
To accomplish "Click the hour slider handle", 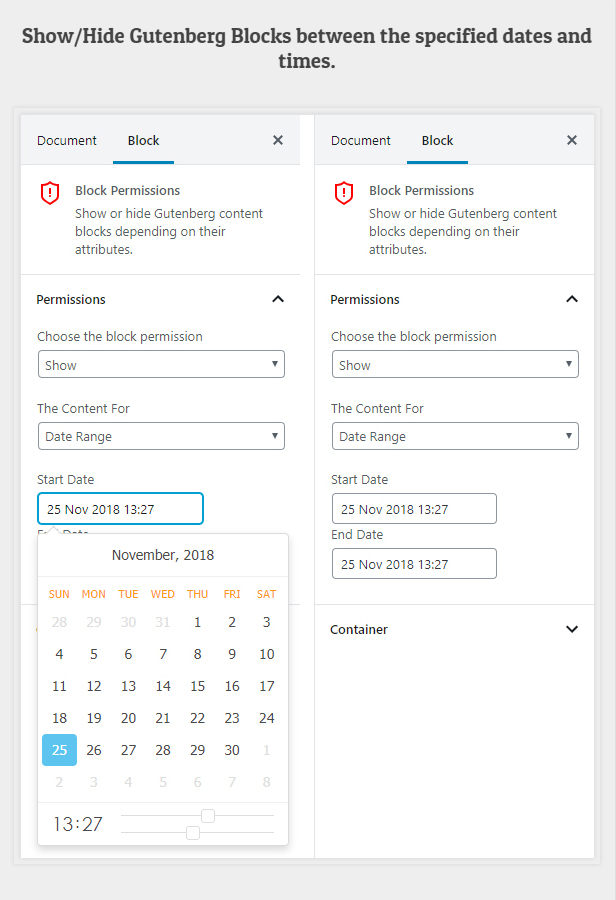I will coord(208,816).
